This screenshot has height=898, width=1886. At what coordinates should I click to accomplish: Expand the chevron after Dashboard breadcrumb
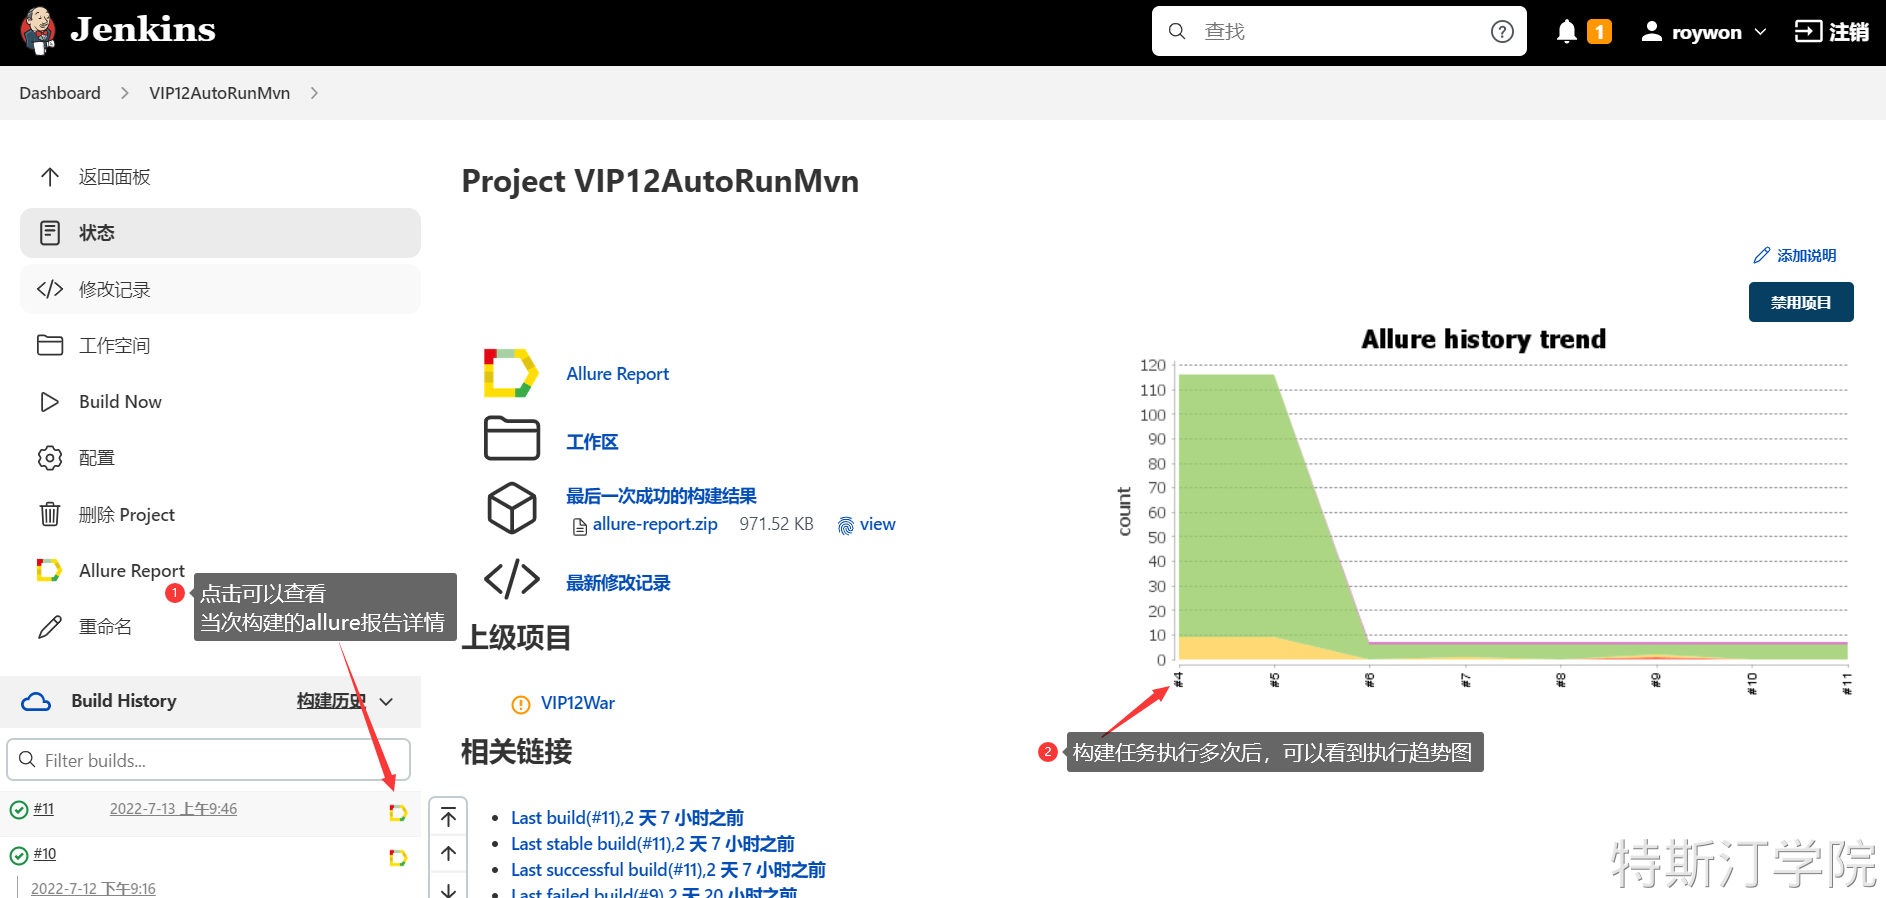click(x=125, y=93)
